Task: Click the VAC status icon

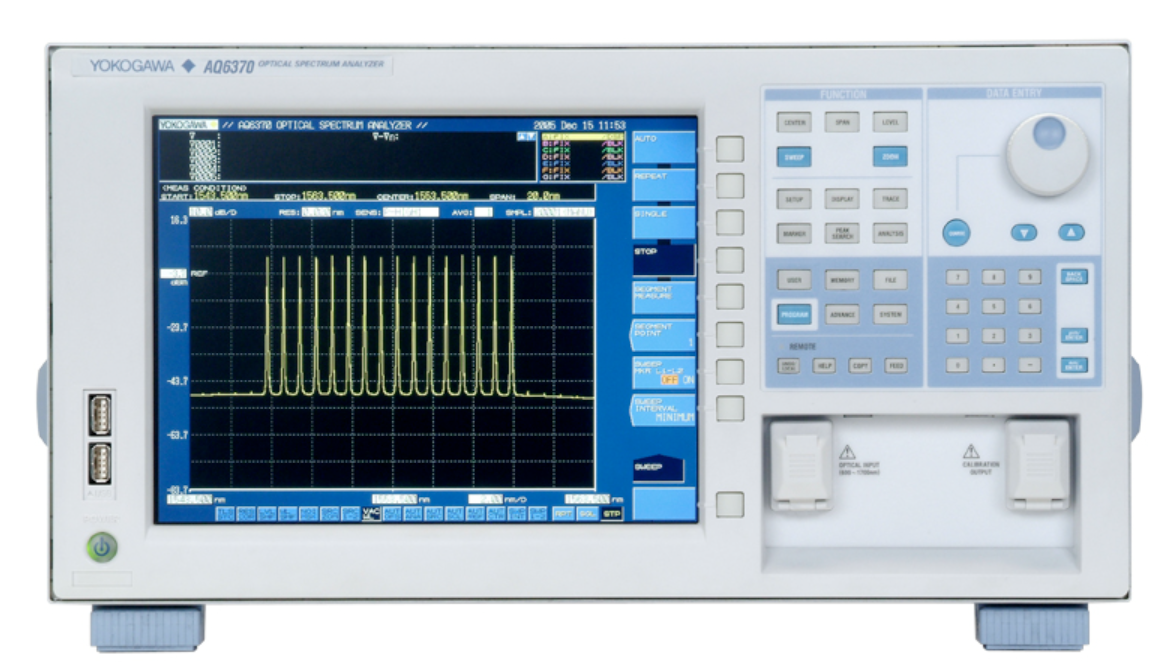Action: click(371, 513)
